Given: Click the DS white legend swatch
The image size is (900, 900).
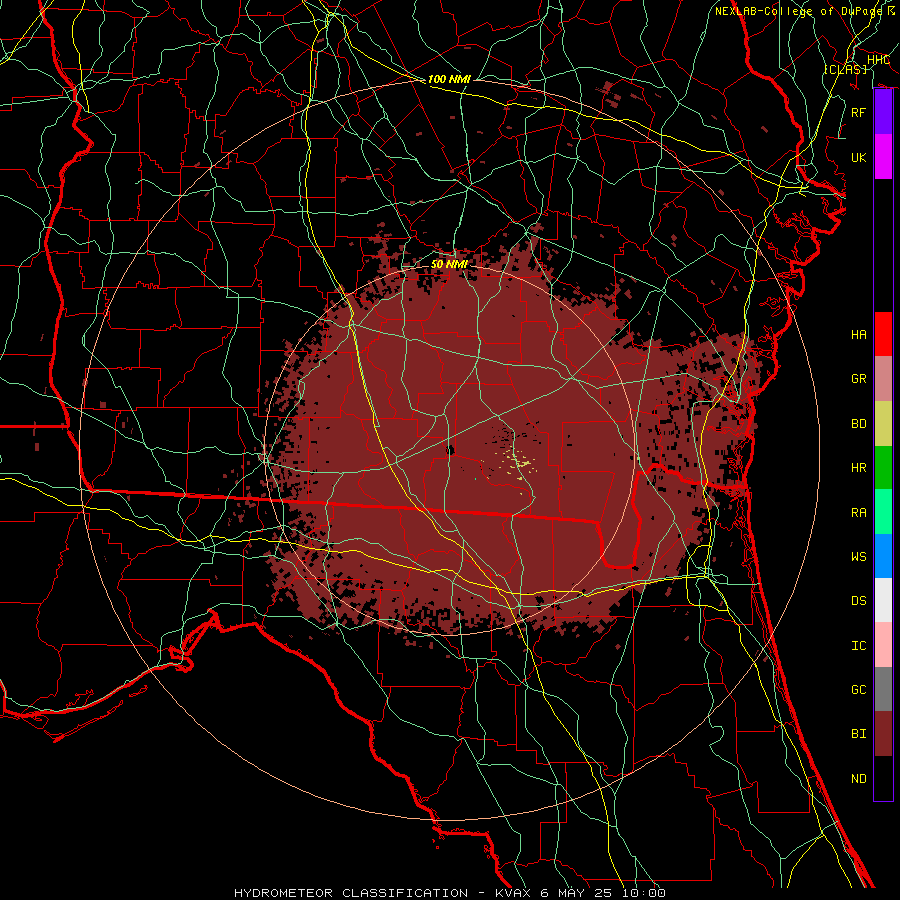Looking at the screenshot, I should tap(883, 600).
